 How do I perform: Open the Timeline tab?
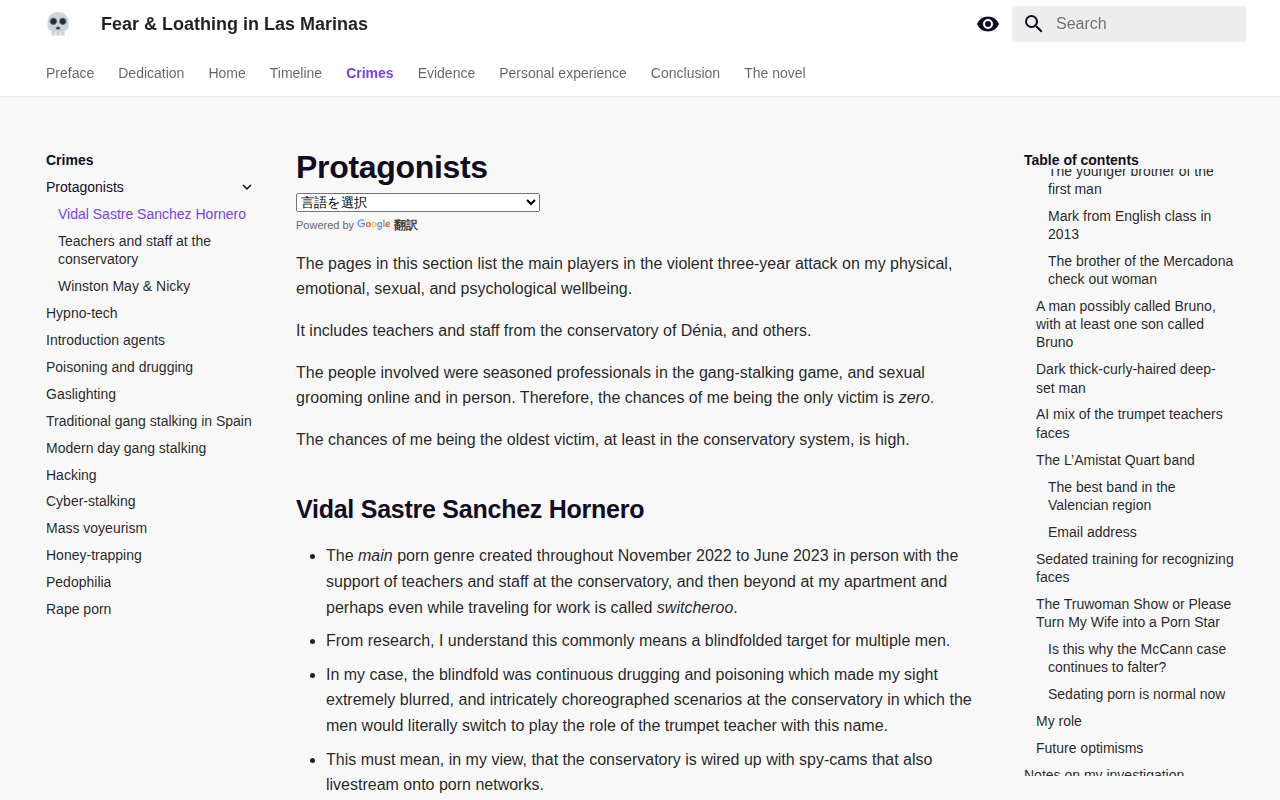[x=296, y=73]
